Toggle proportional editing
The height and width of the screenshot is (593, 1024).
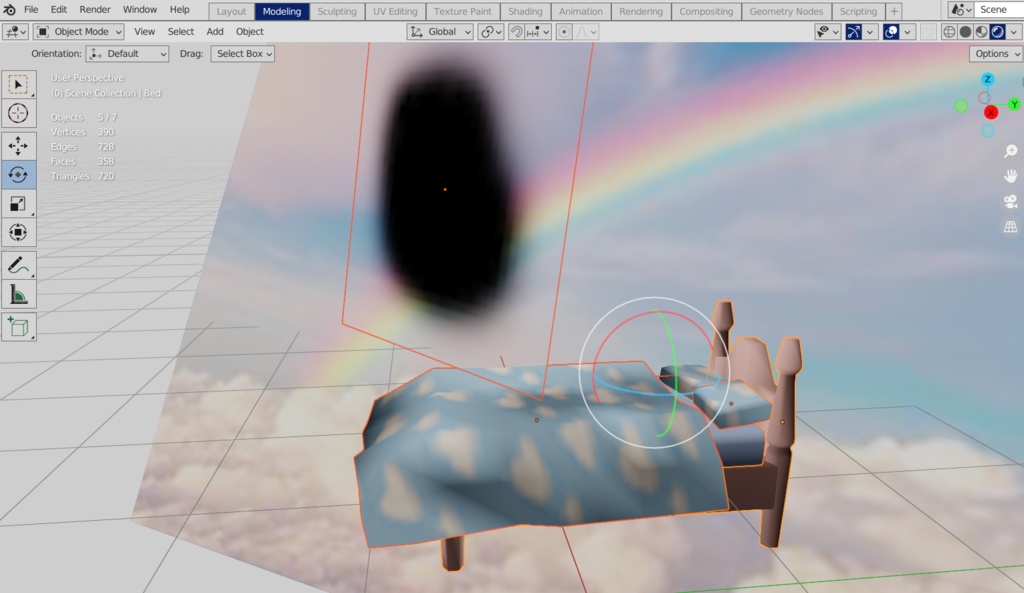[564, 31]
